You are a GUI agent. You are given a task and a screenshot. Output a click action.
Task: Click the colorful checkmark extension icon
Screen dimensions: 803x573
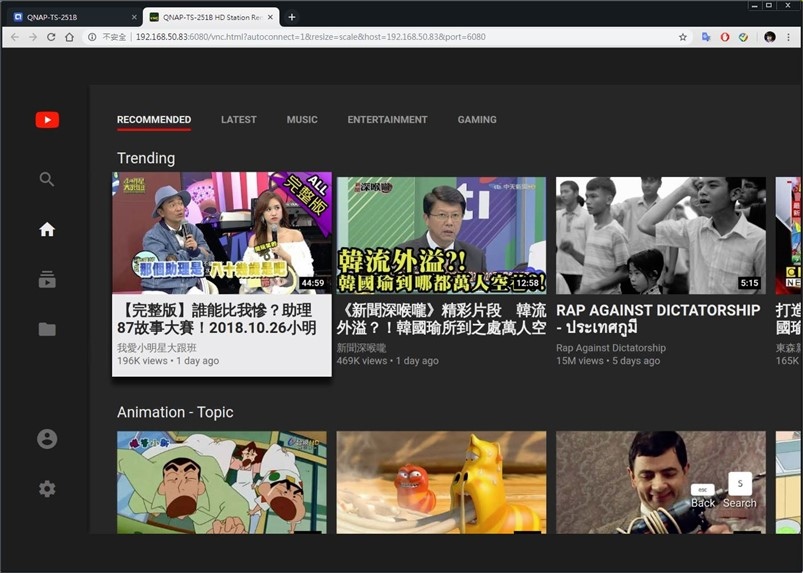coord(744,37)
